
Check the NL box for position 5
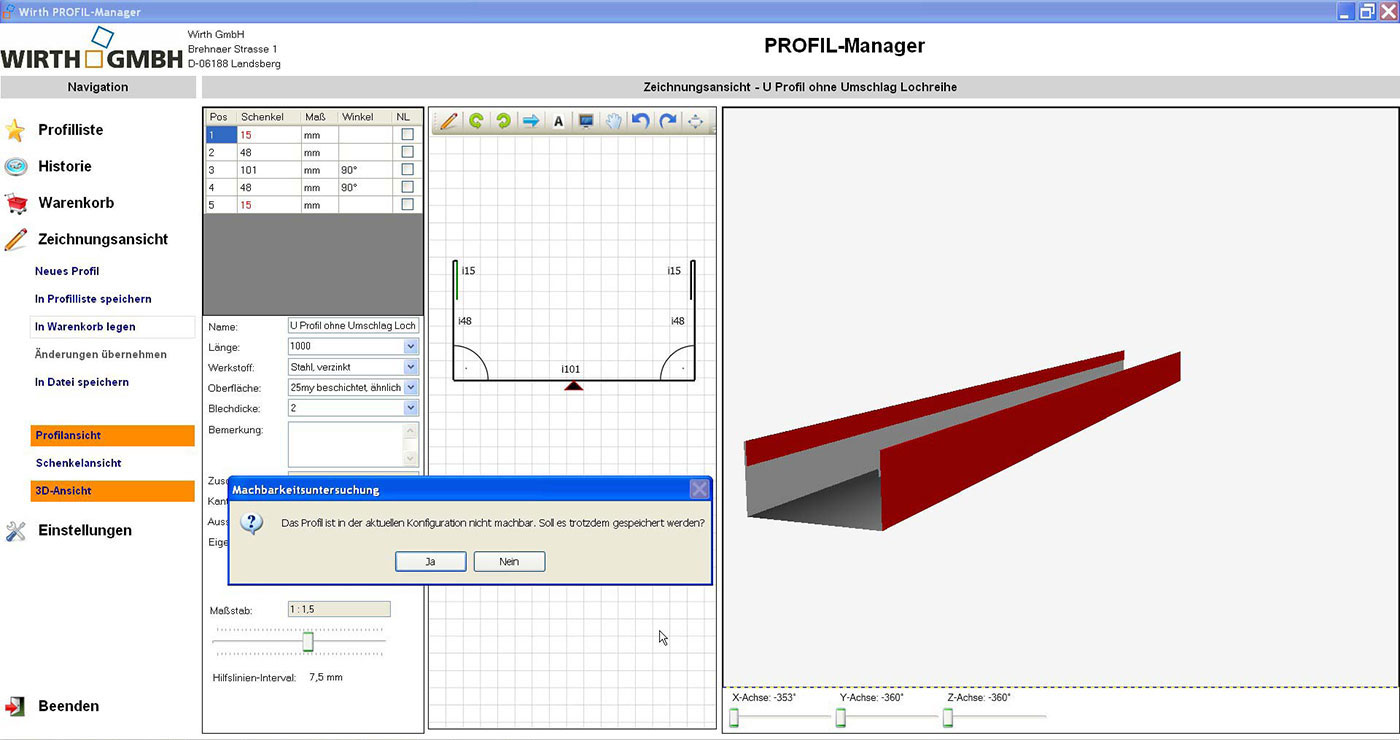[x=407, y=205]
